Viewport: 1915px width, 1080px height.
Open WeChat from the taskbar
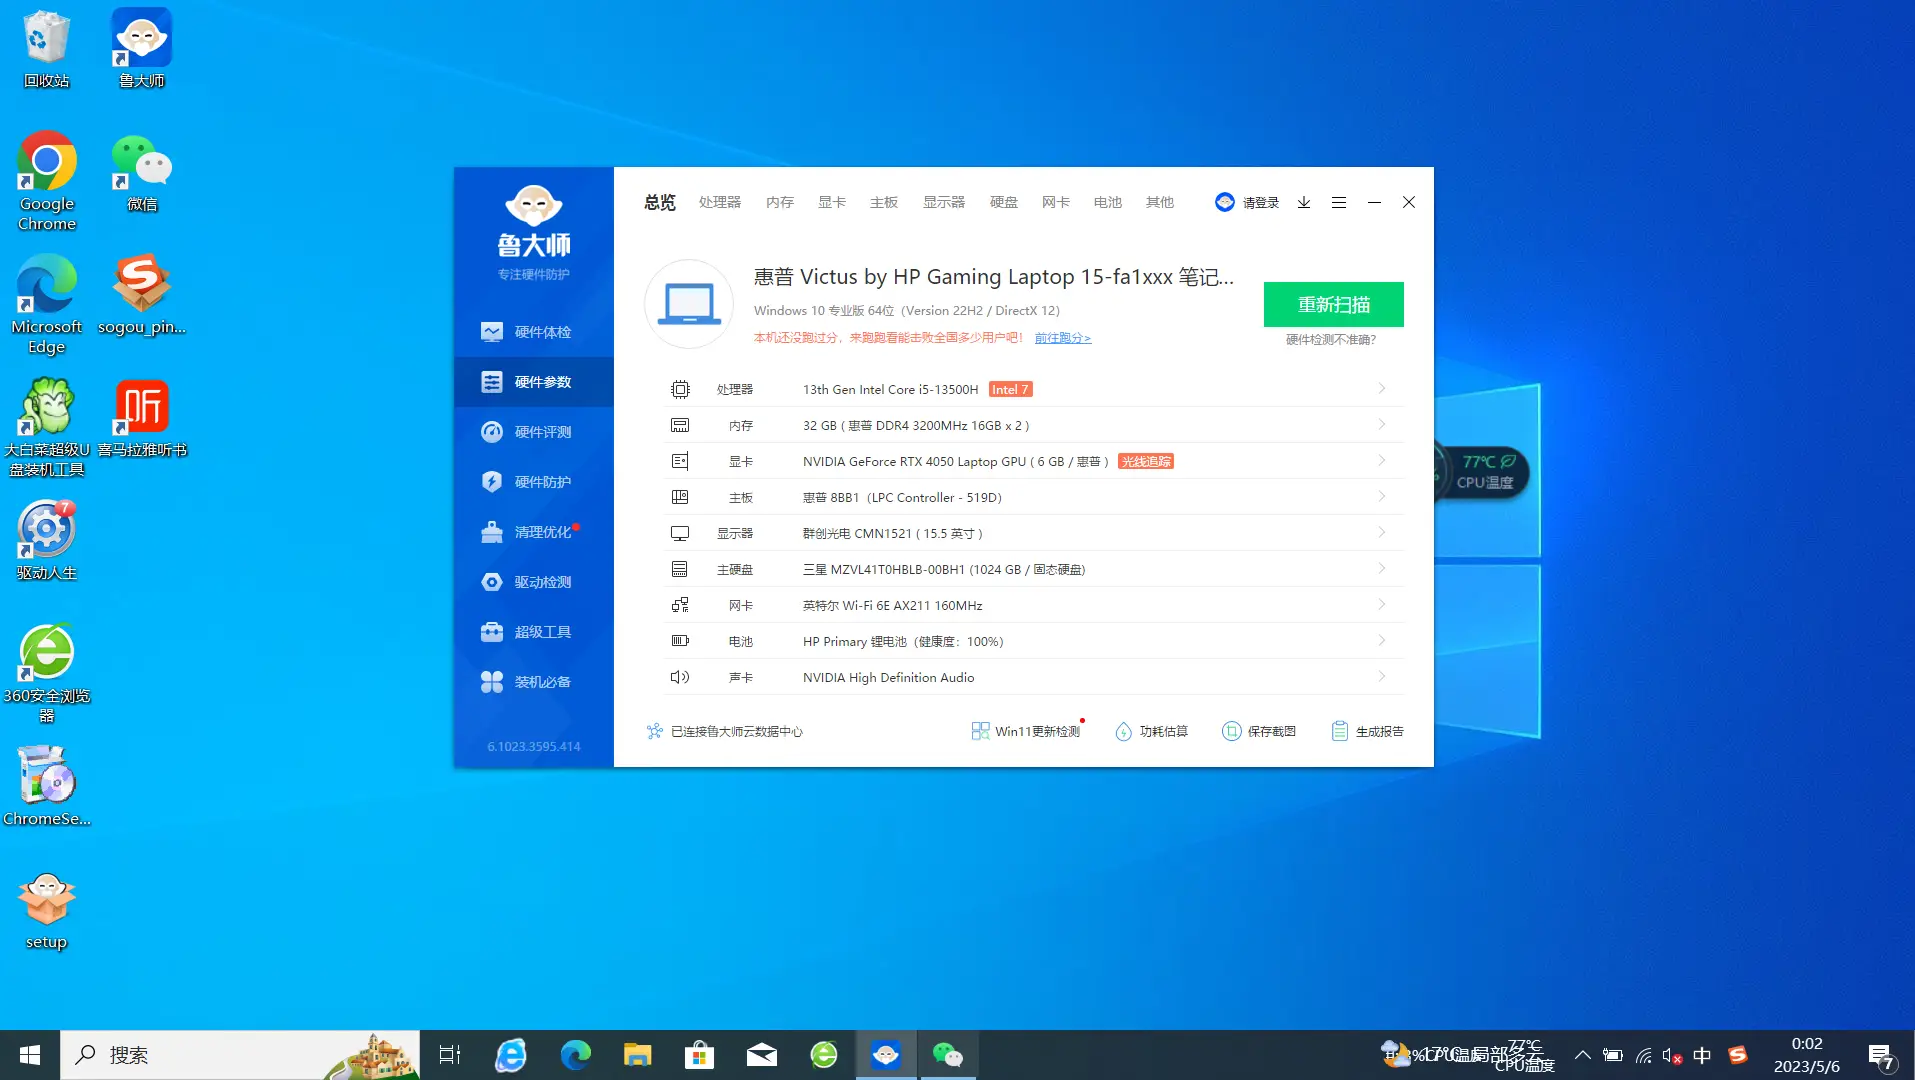tap(947, 1055)
